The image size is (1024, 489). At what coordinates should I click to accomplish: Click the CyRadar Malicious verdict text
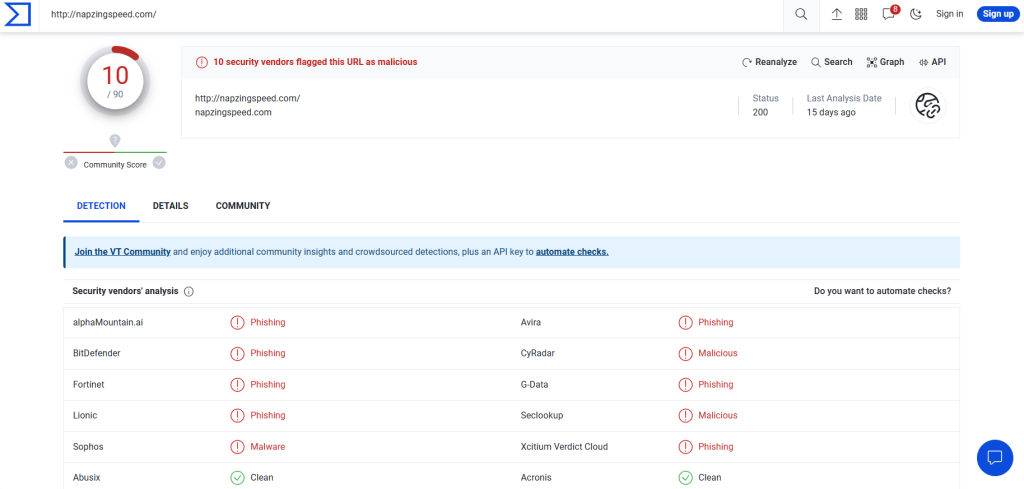[718, 353]
